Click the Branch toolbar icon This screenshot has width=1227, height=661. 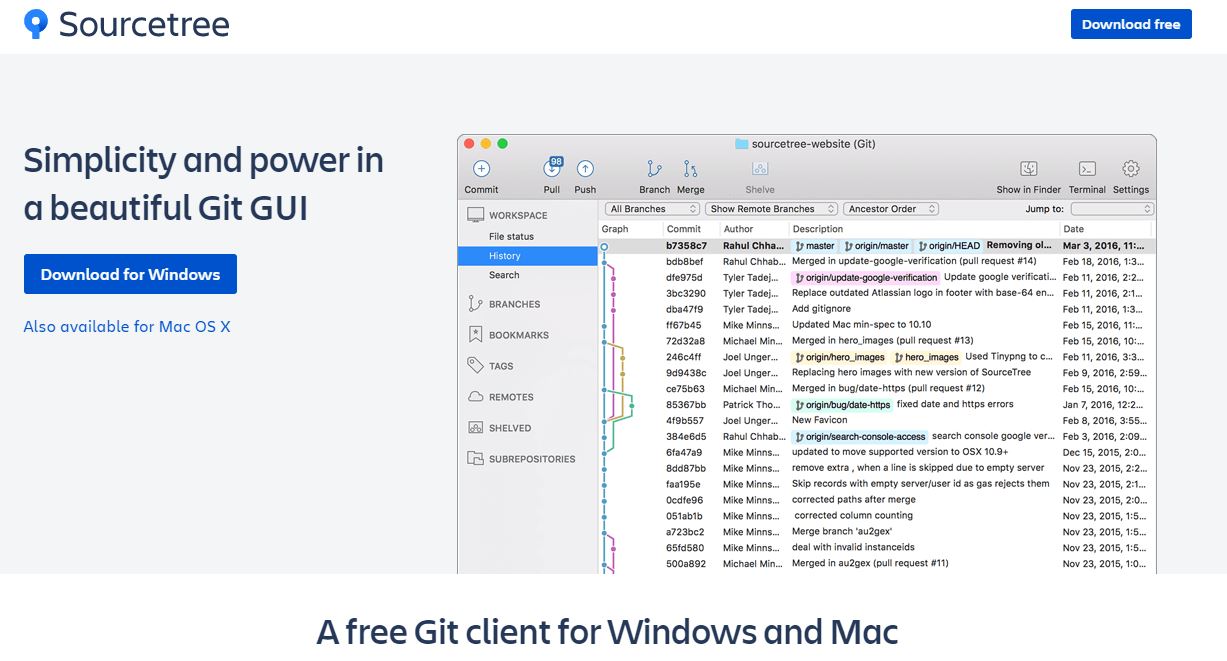coord(654,169)
